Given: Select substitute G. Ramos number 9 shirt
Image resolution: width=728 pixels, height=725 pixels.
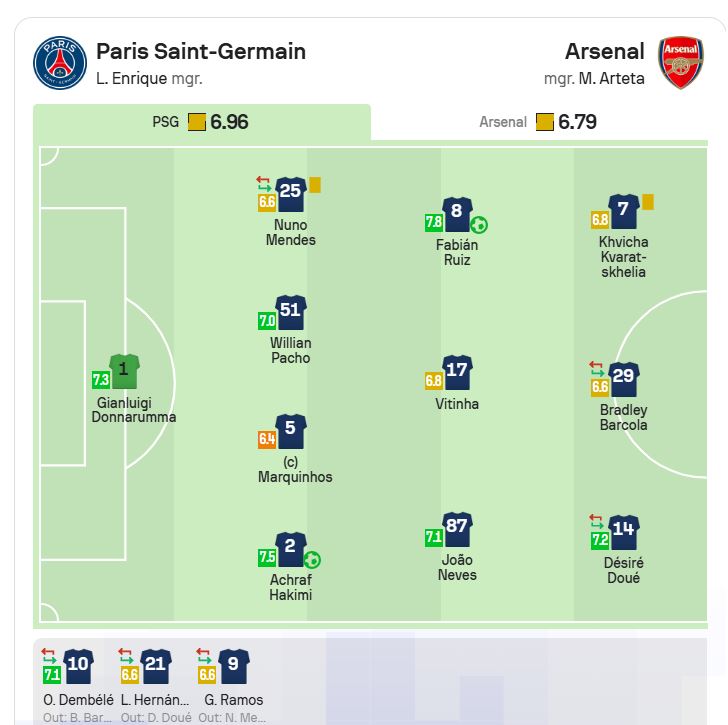Looking at the screenshot, I should [x=234, y=666].
